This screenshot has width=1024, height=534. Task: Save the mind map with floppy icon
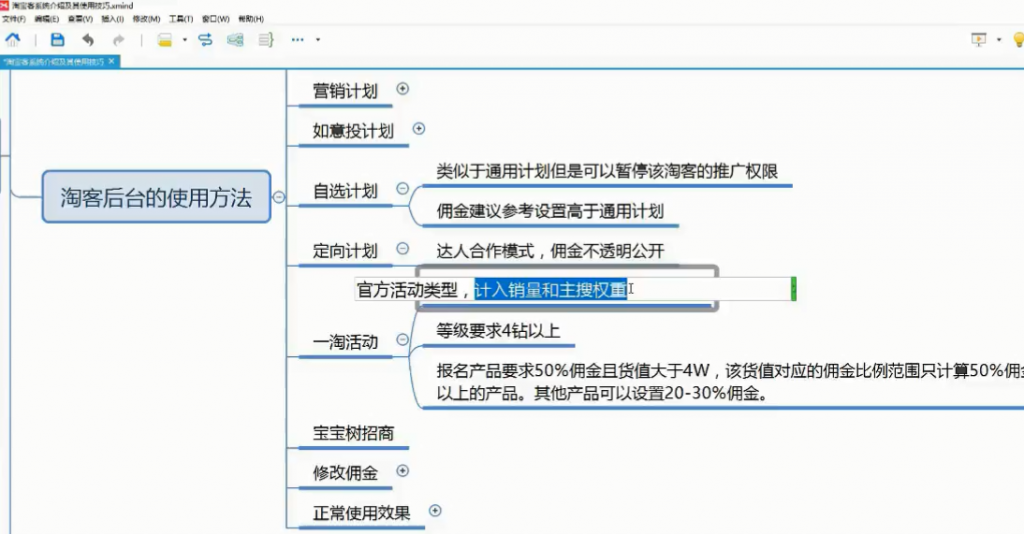click(x=57, y=40)
